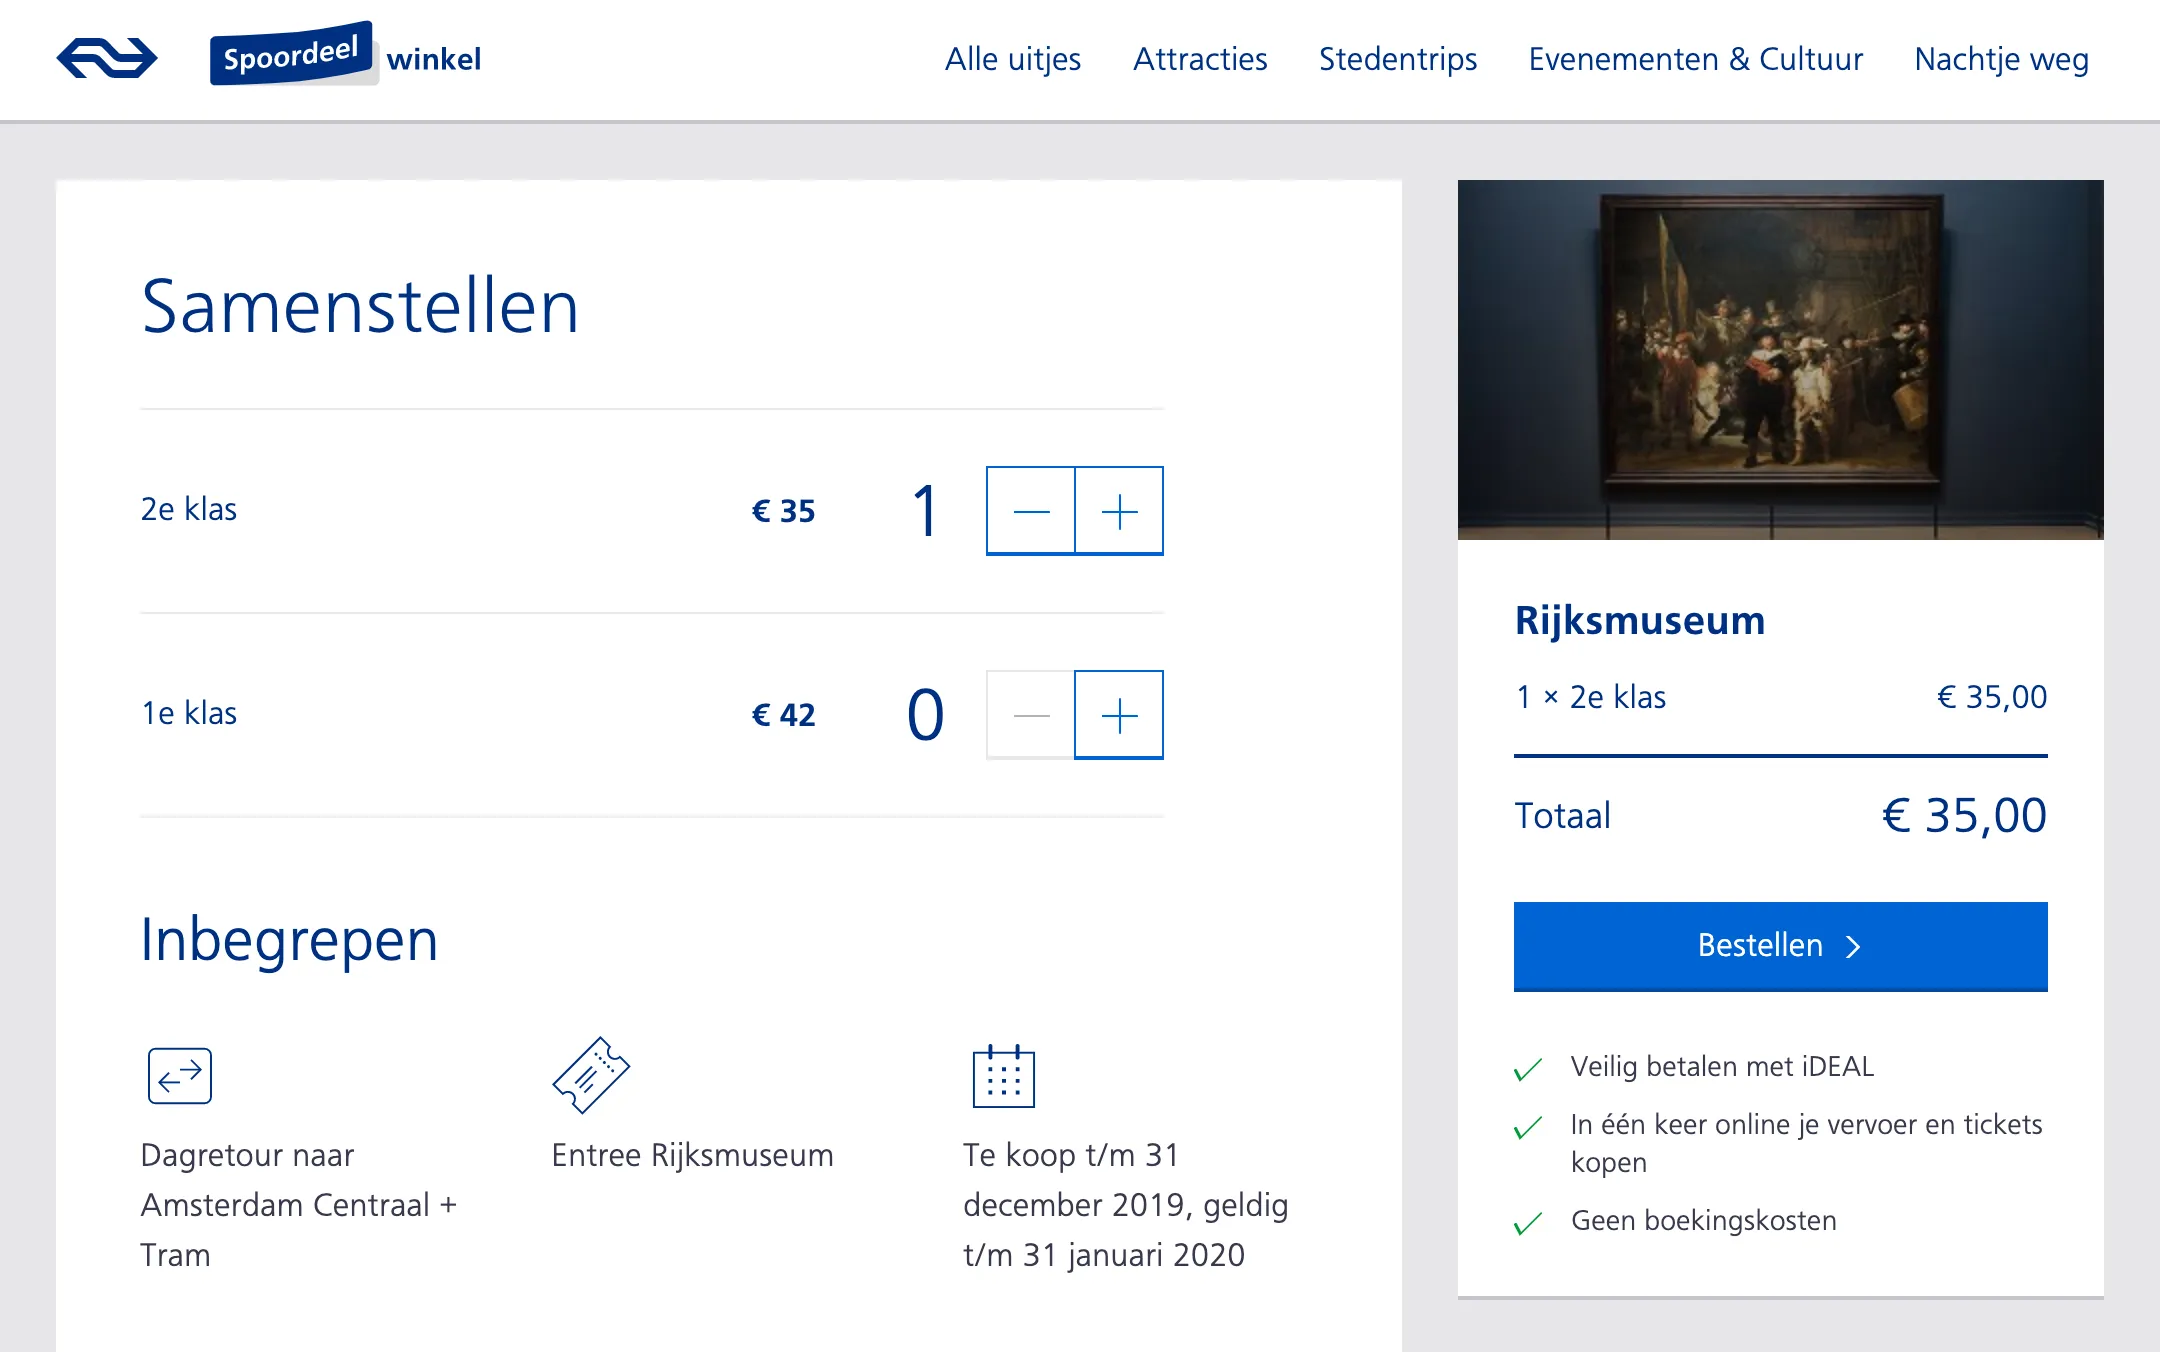Screen dimensions: 2160x1352
Task: Open Nachtje weg menu item
Action: pos(2002,59)
